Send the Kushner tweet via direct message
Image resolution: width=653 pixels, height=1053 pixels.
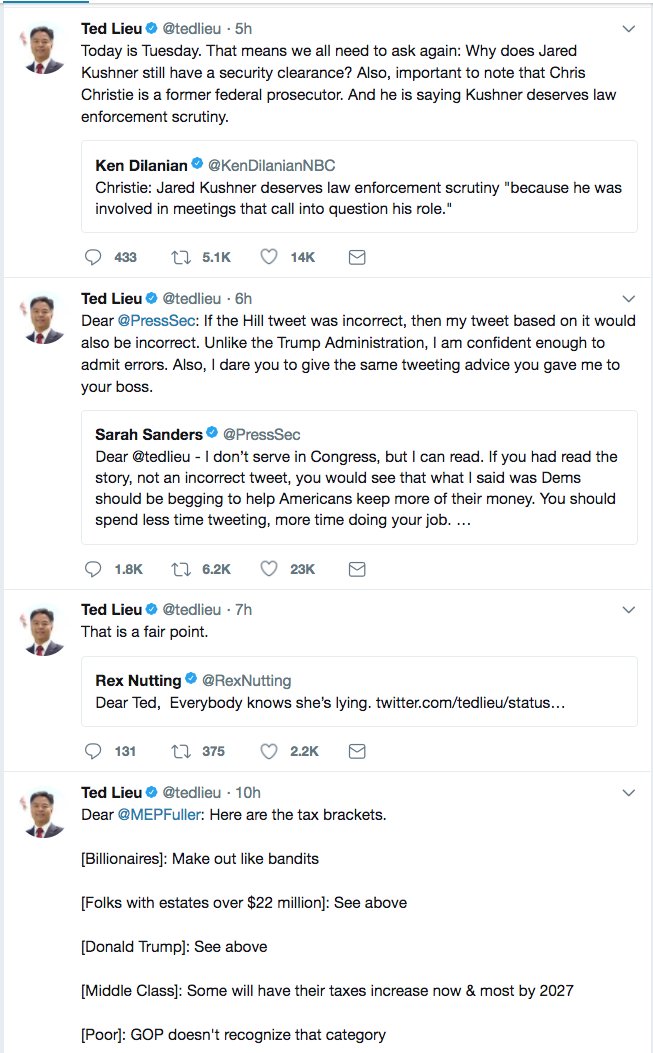click(x=356, y=257)
